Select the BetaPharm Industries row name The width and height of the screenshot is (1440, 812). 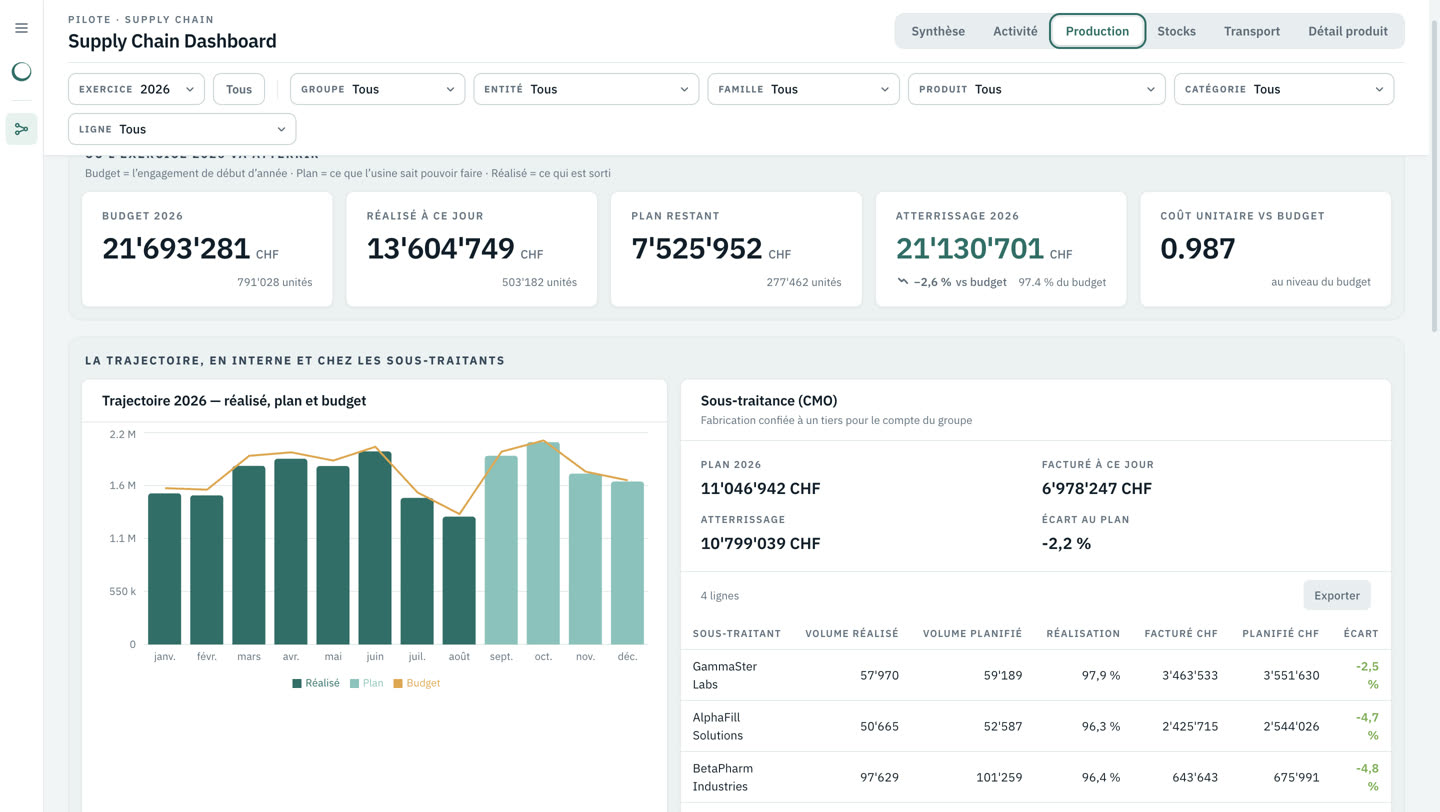(x=723, y=777)
